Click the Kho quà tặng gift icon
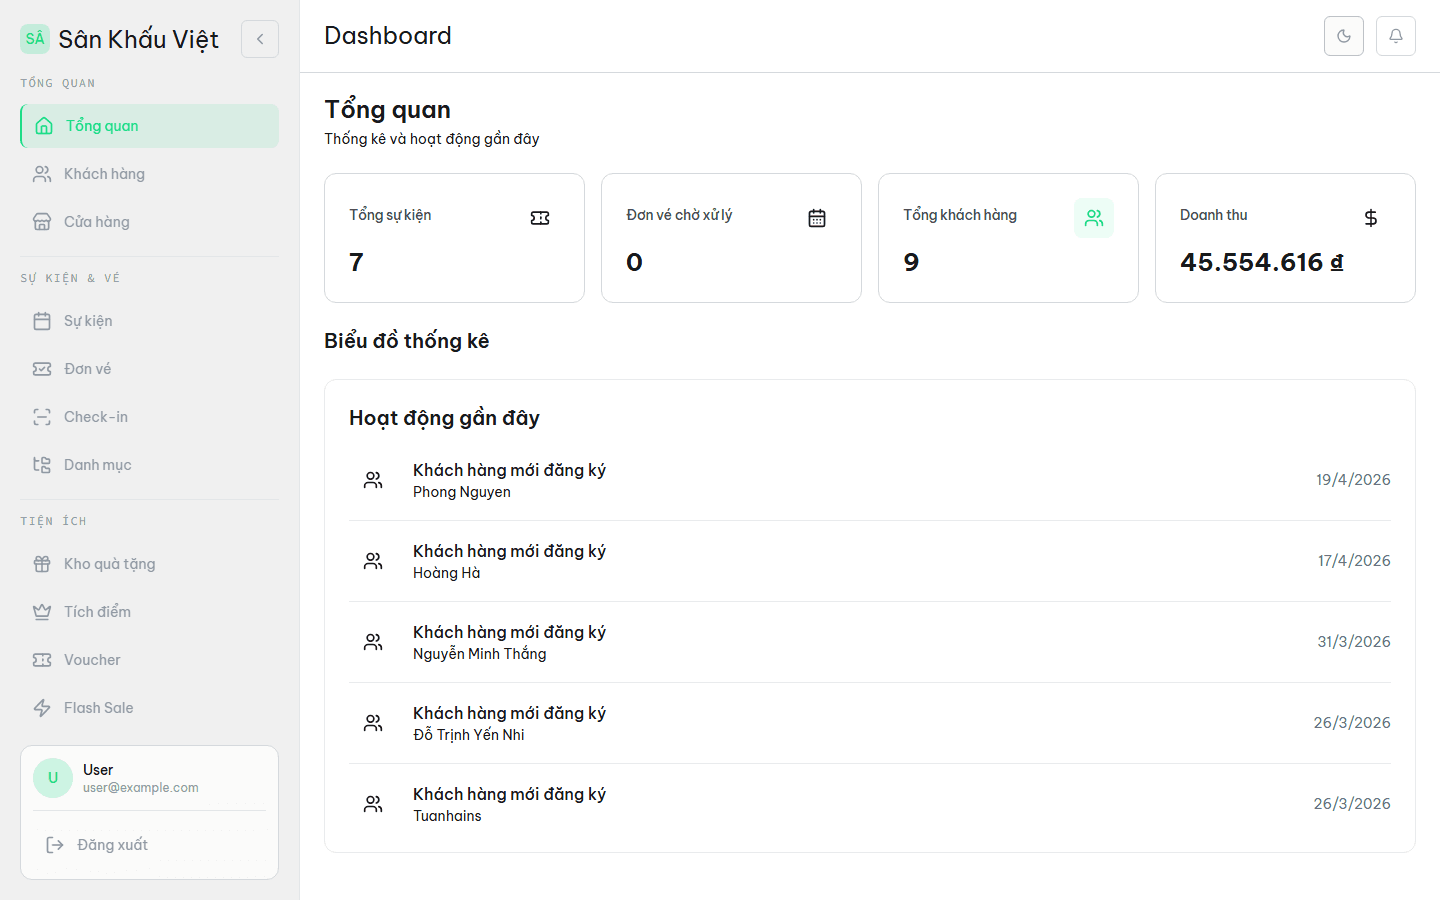 tap(42, 564)
